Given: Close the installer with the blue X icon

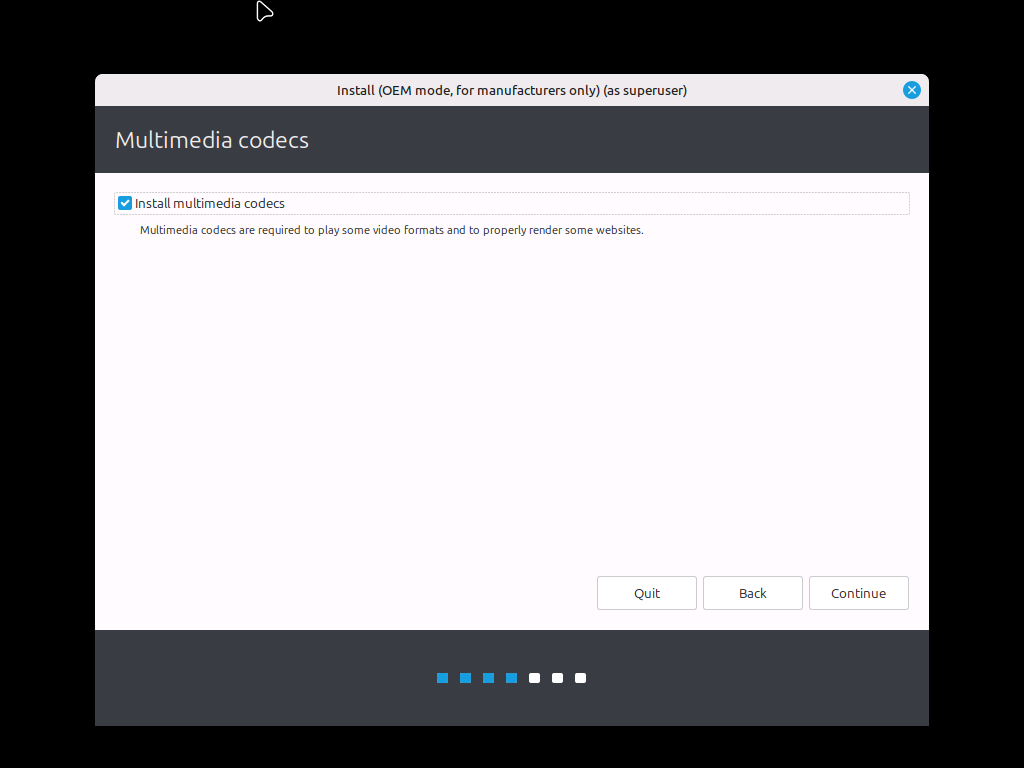Looking at the screenshot, I should pyautogui.click(x=911, y=90).
